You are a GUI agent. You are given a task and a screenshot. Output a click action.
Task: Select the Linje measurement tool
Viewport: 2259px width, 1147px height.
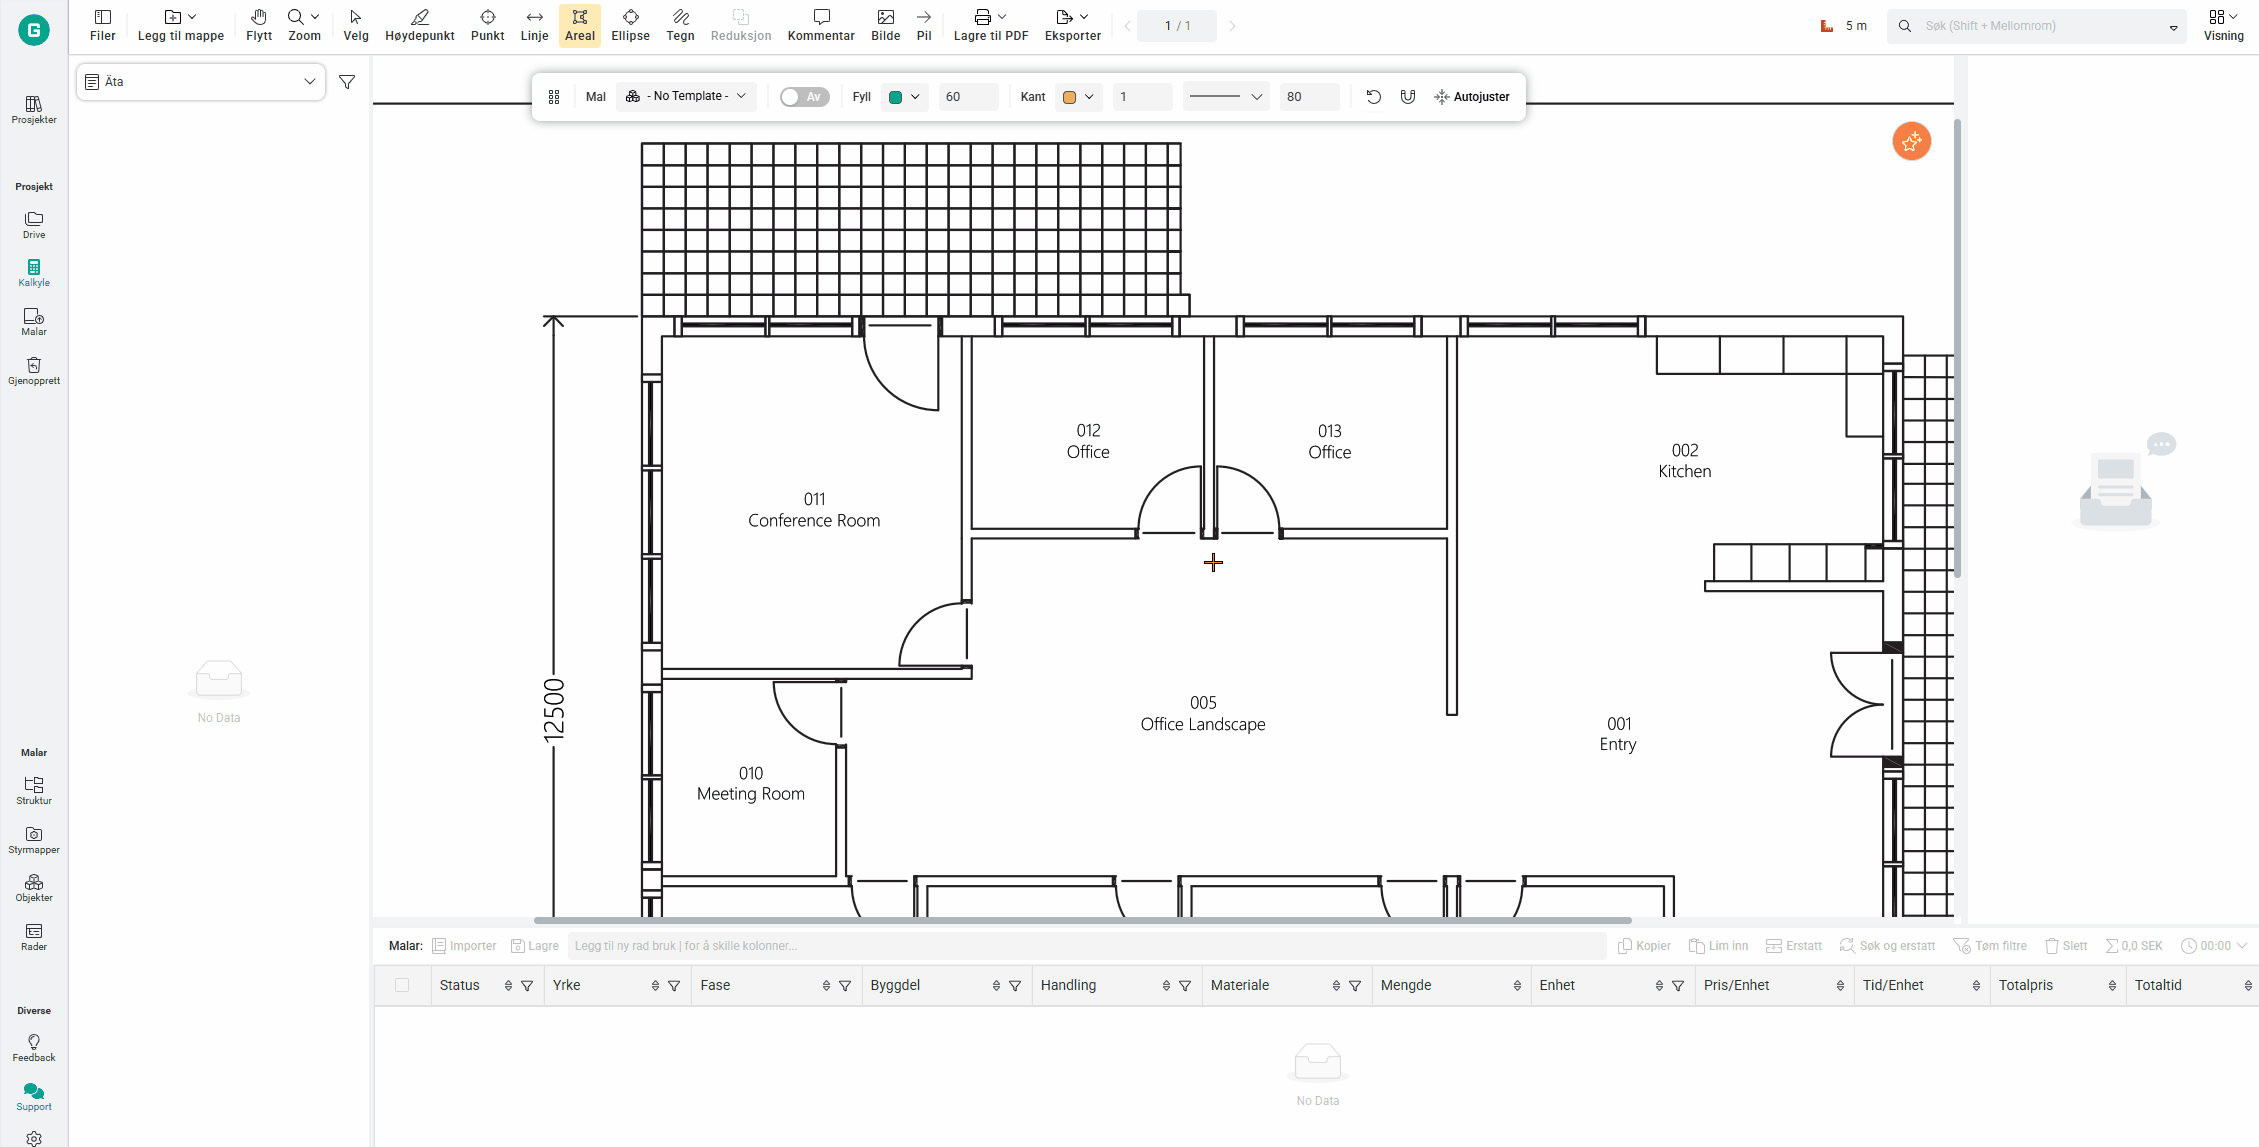[534, 25]
